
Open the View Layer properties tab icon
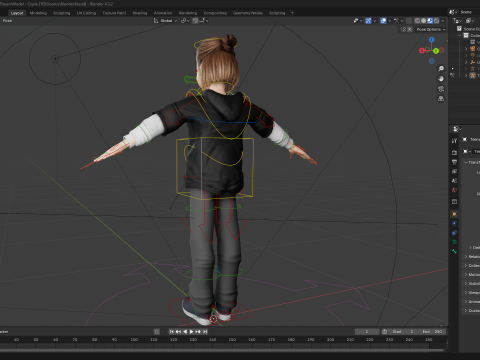(454, 171)
